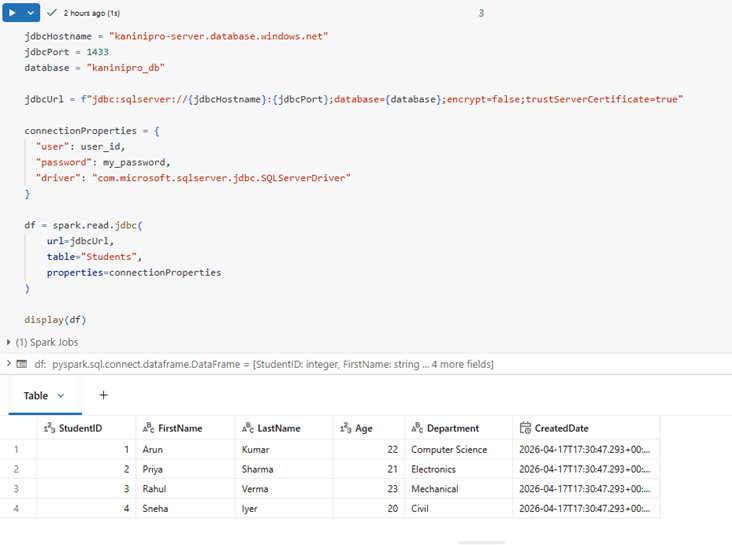The image size is (732, 545).
Task: Click the StudentID integer type icon
Action: 48,428
